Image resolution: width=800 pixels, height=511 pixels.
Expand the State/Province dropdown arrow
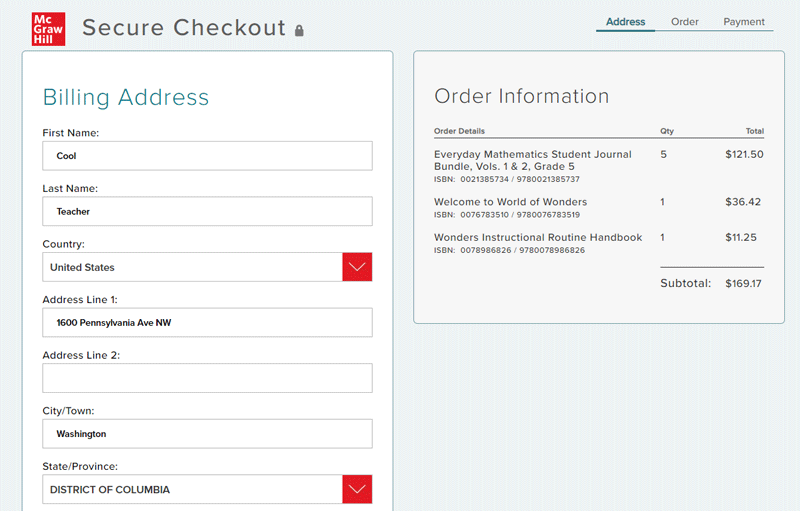(x=357, y=489)
